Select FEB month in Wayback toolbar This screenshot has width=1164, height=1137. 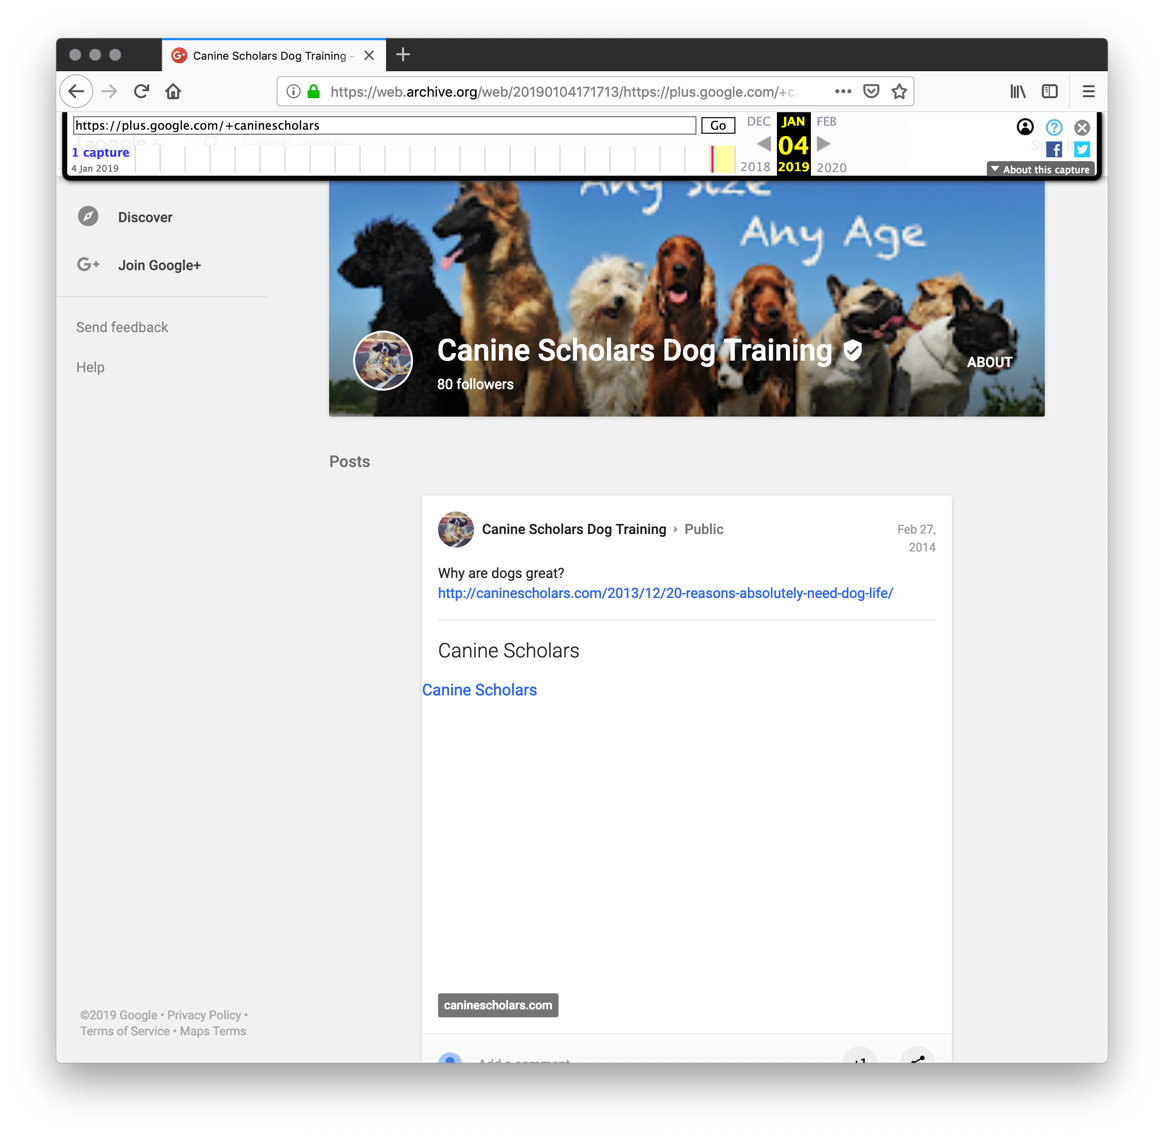point(826,122)
